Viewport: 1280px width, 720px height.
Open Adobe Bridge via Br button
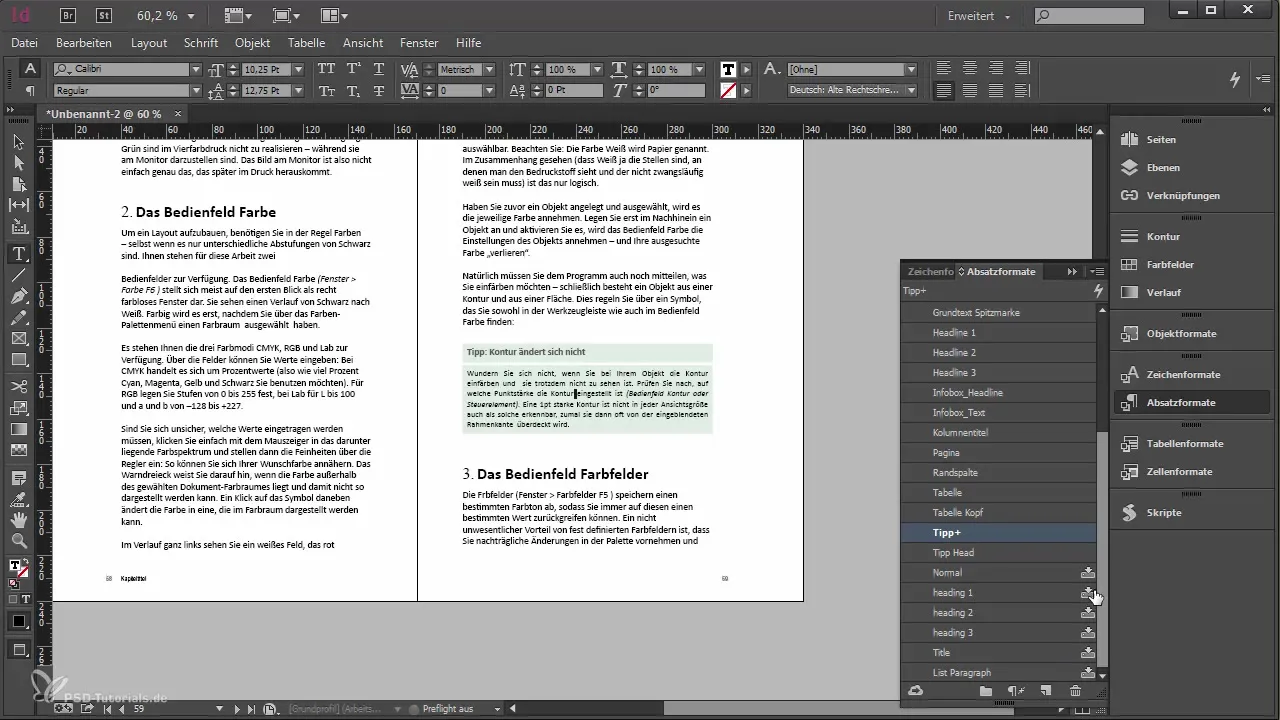(x=69, y=15)
